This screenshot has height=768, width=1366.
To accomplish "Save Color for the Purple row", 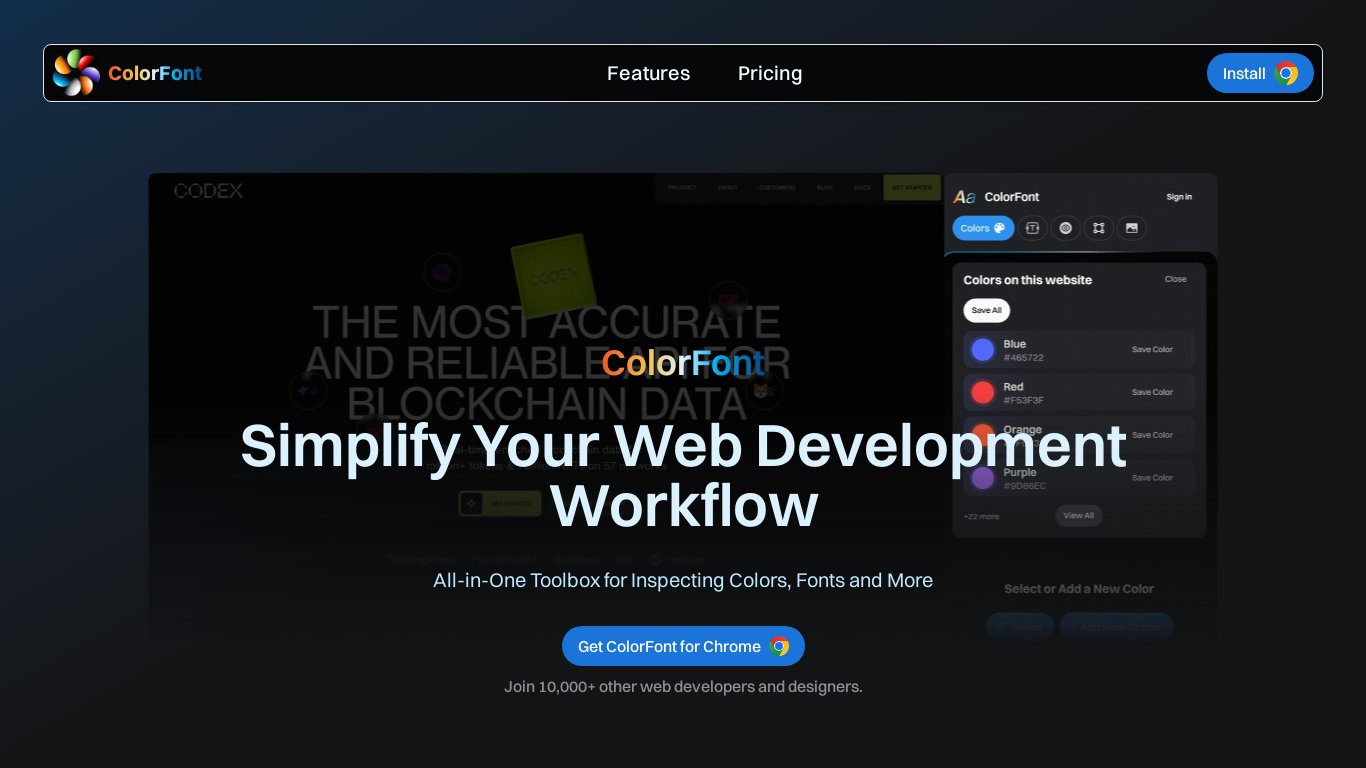I will tap(1152, 478).
